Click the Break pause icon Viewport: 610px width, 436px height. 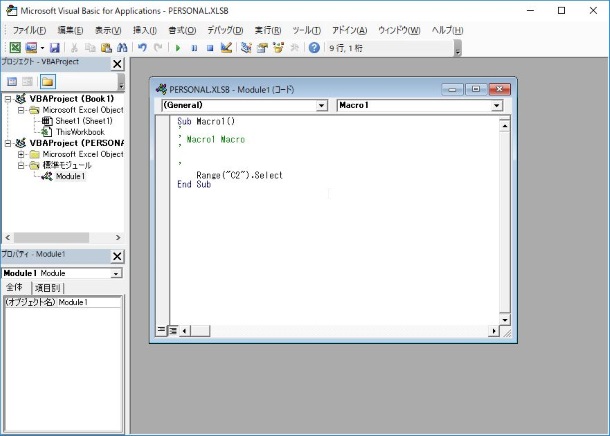[194, 48]
